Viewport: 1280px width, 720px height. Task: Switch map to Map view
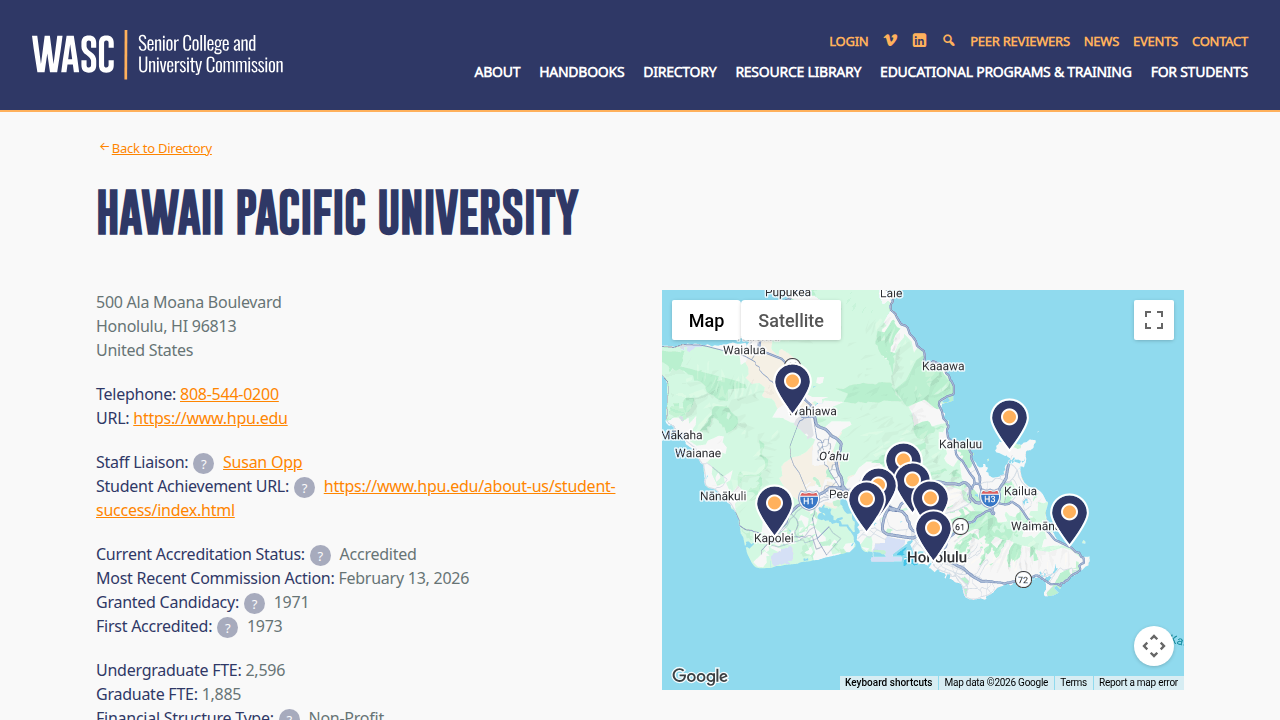(706, 320)
